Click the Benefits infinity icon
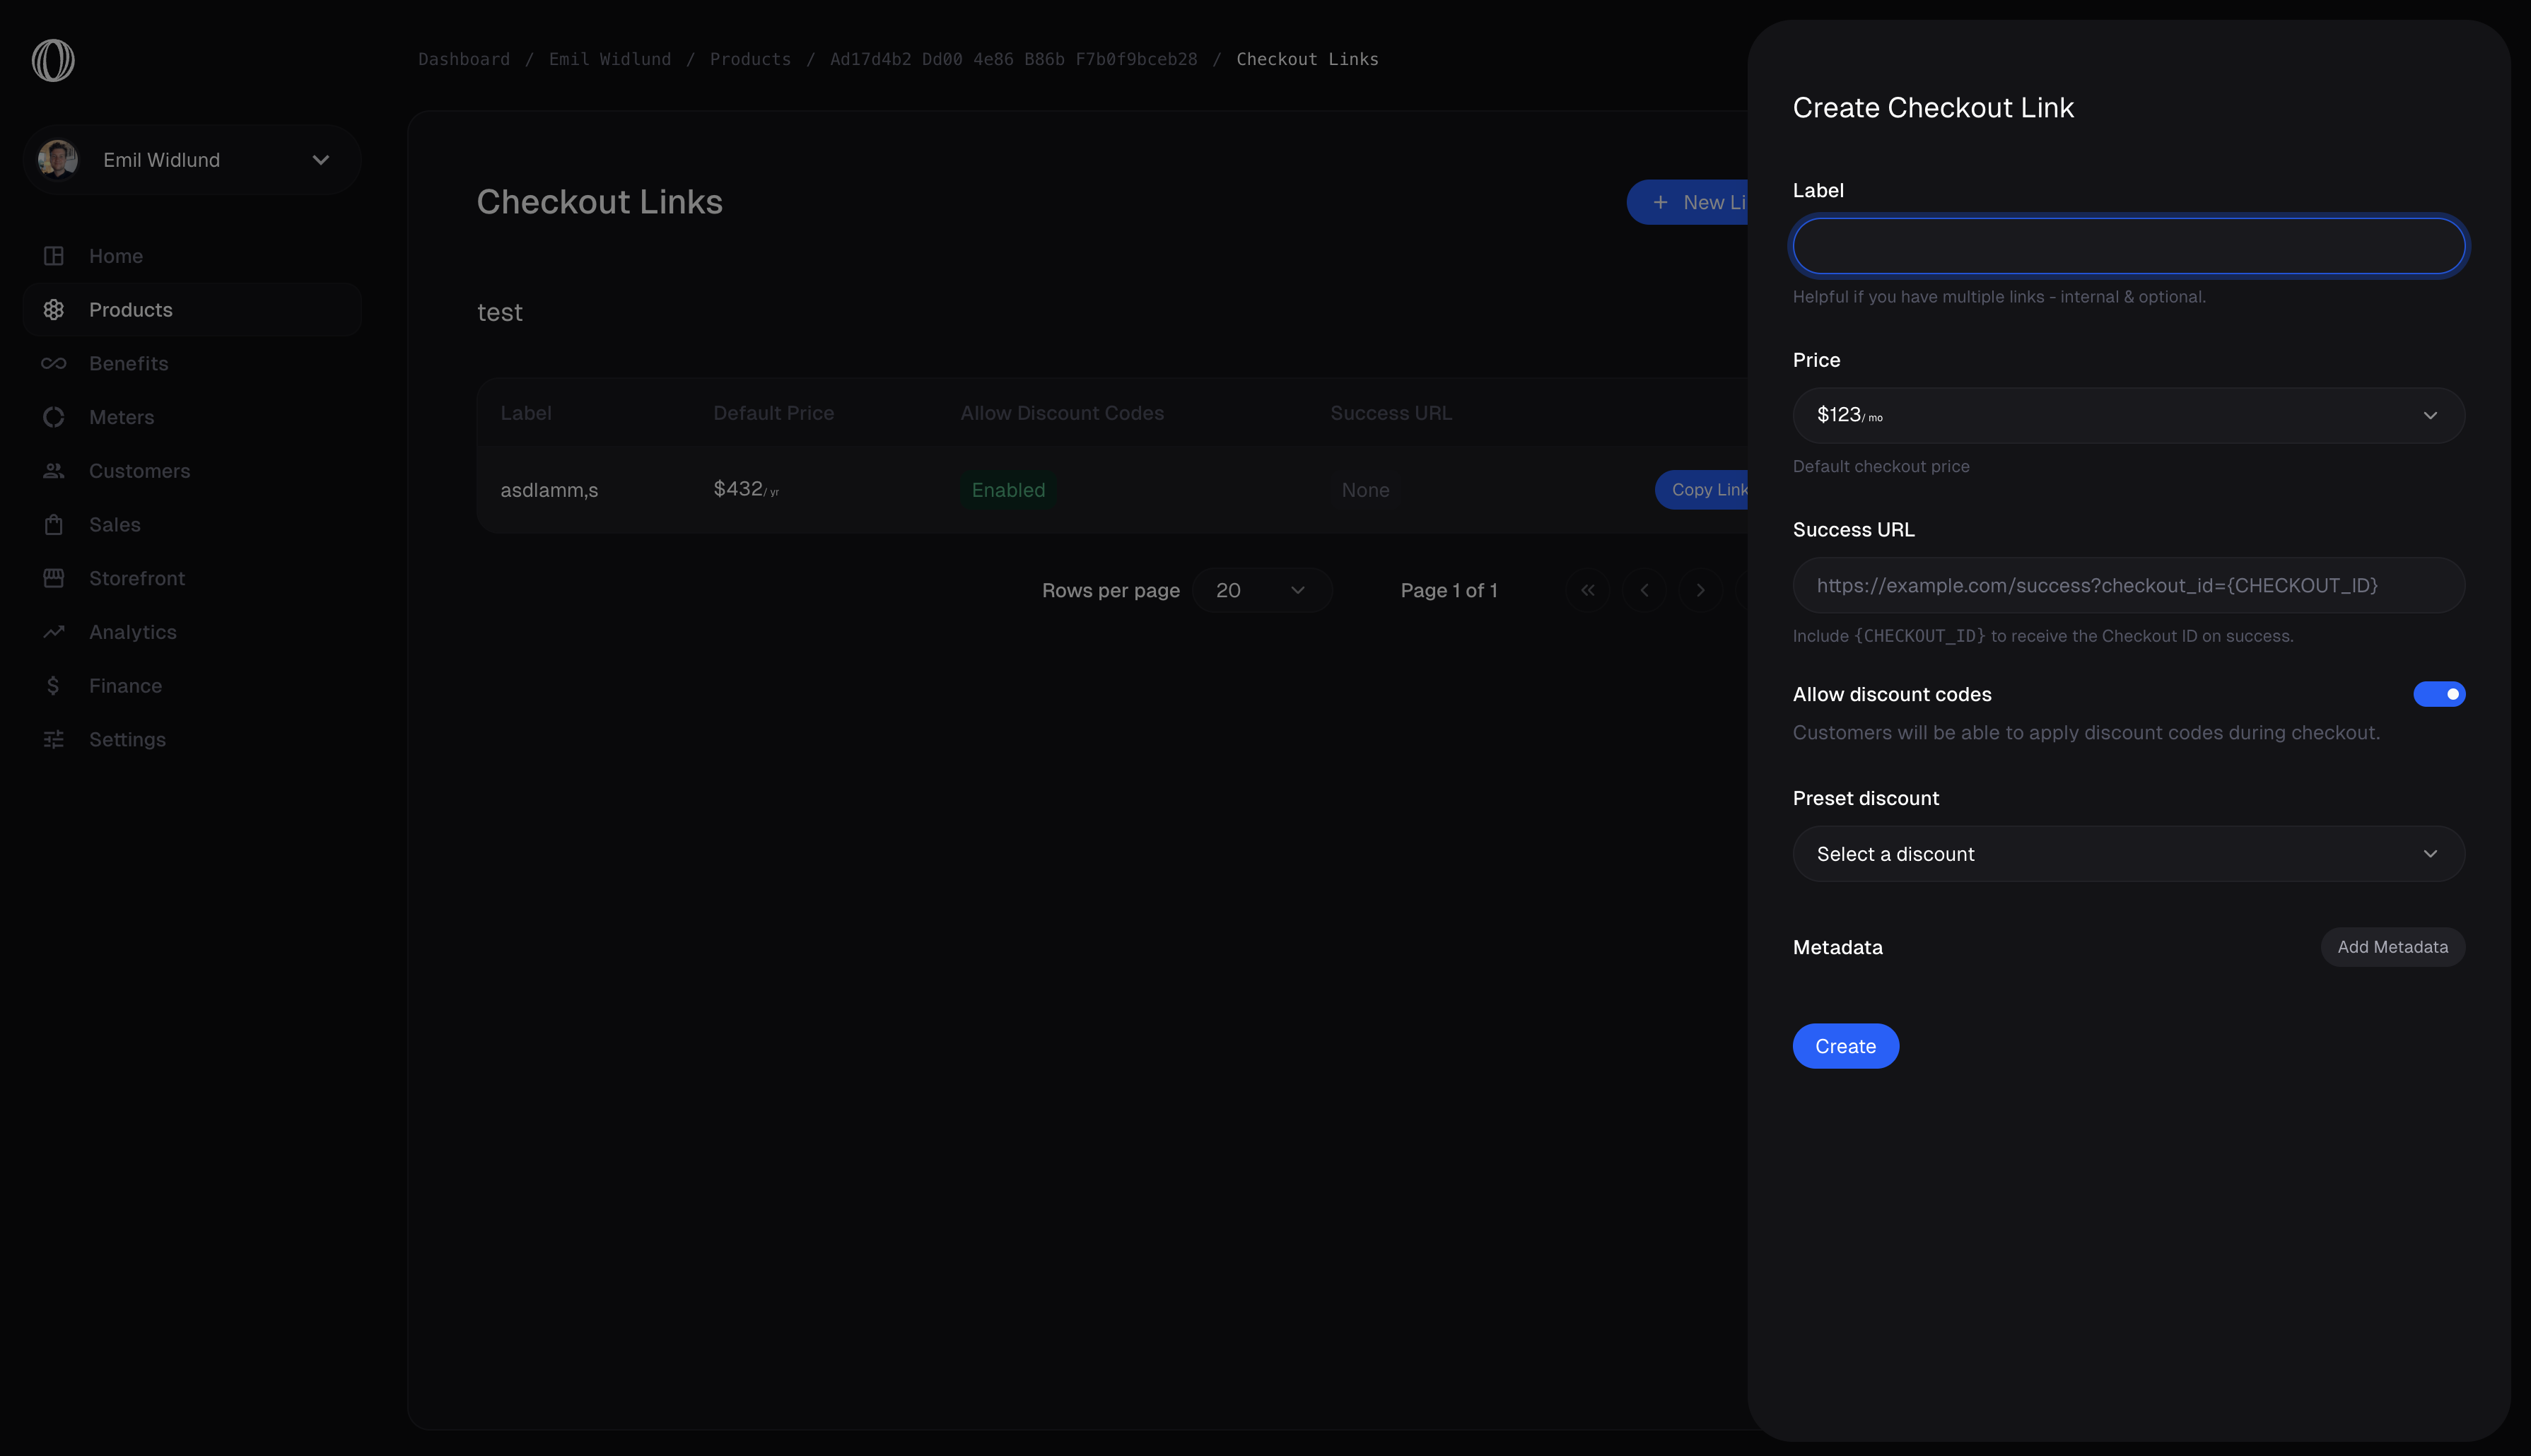The width and height of the screenshot is (2531, 1456). click(54, 364)
